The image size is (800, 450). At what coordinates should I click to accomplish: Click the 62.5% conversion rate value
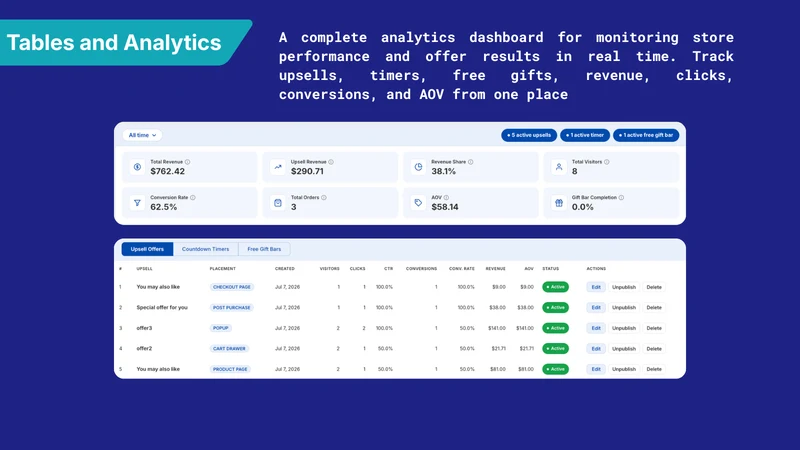tap(164, 207)
